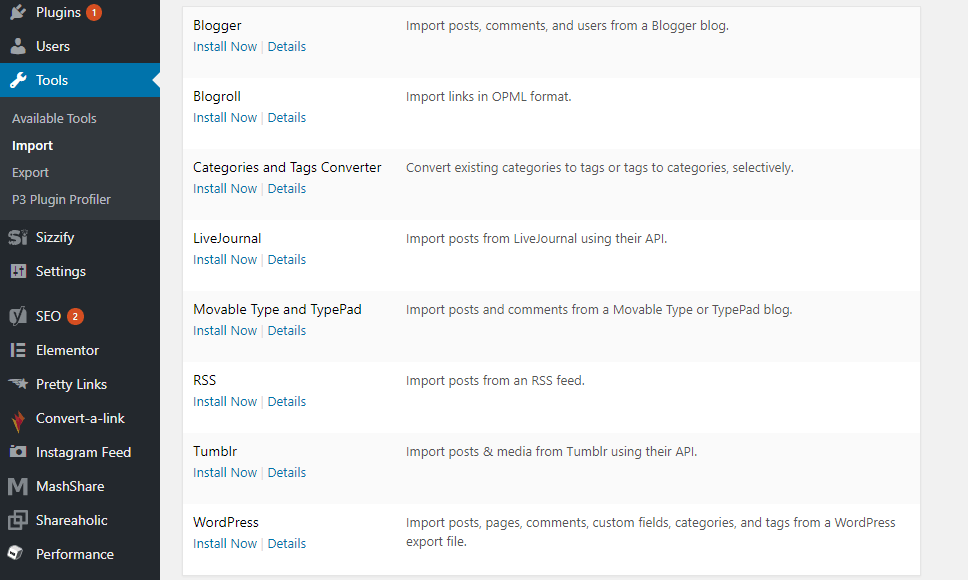Click the Tools wrench icon

(18, 80)
